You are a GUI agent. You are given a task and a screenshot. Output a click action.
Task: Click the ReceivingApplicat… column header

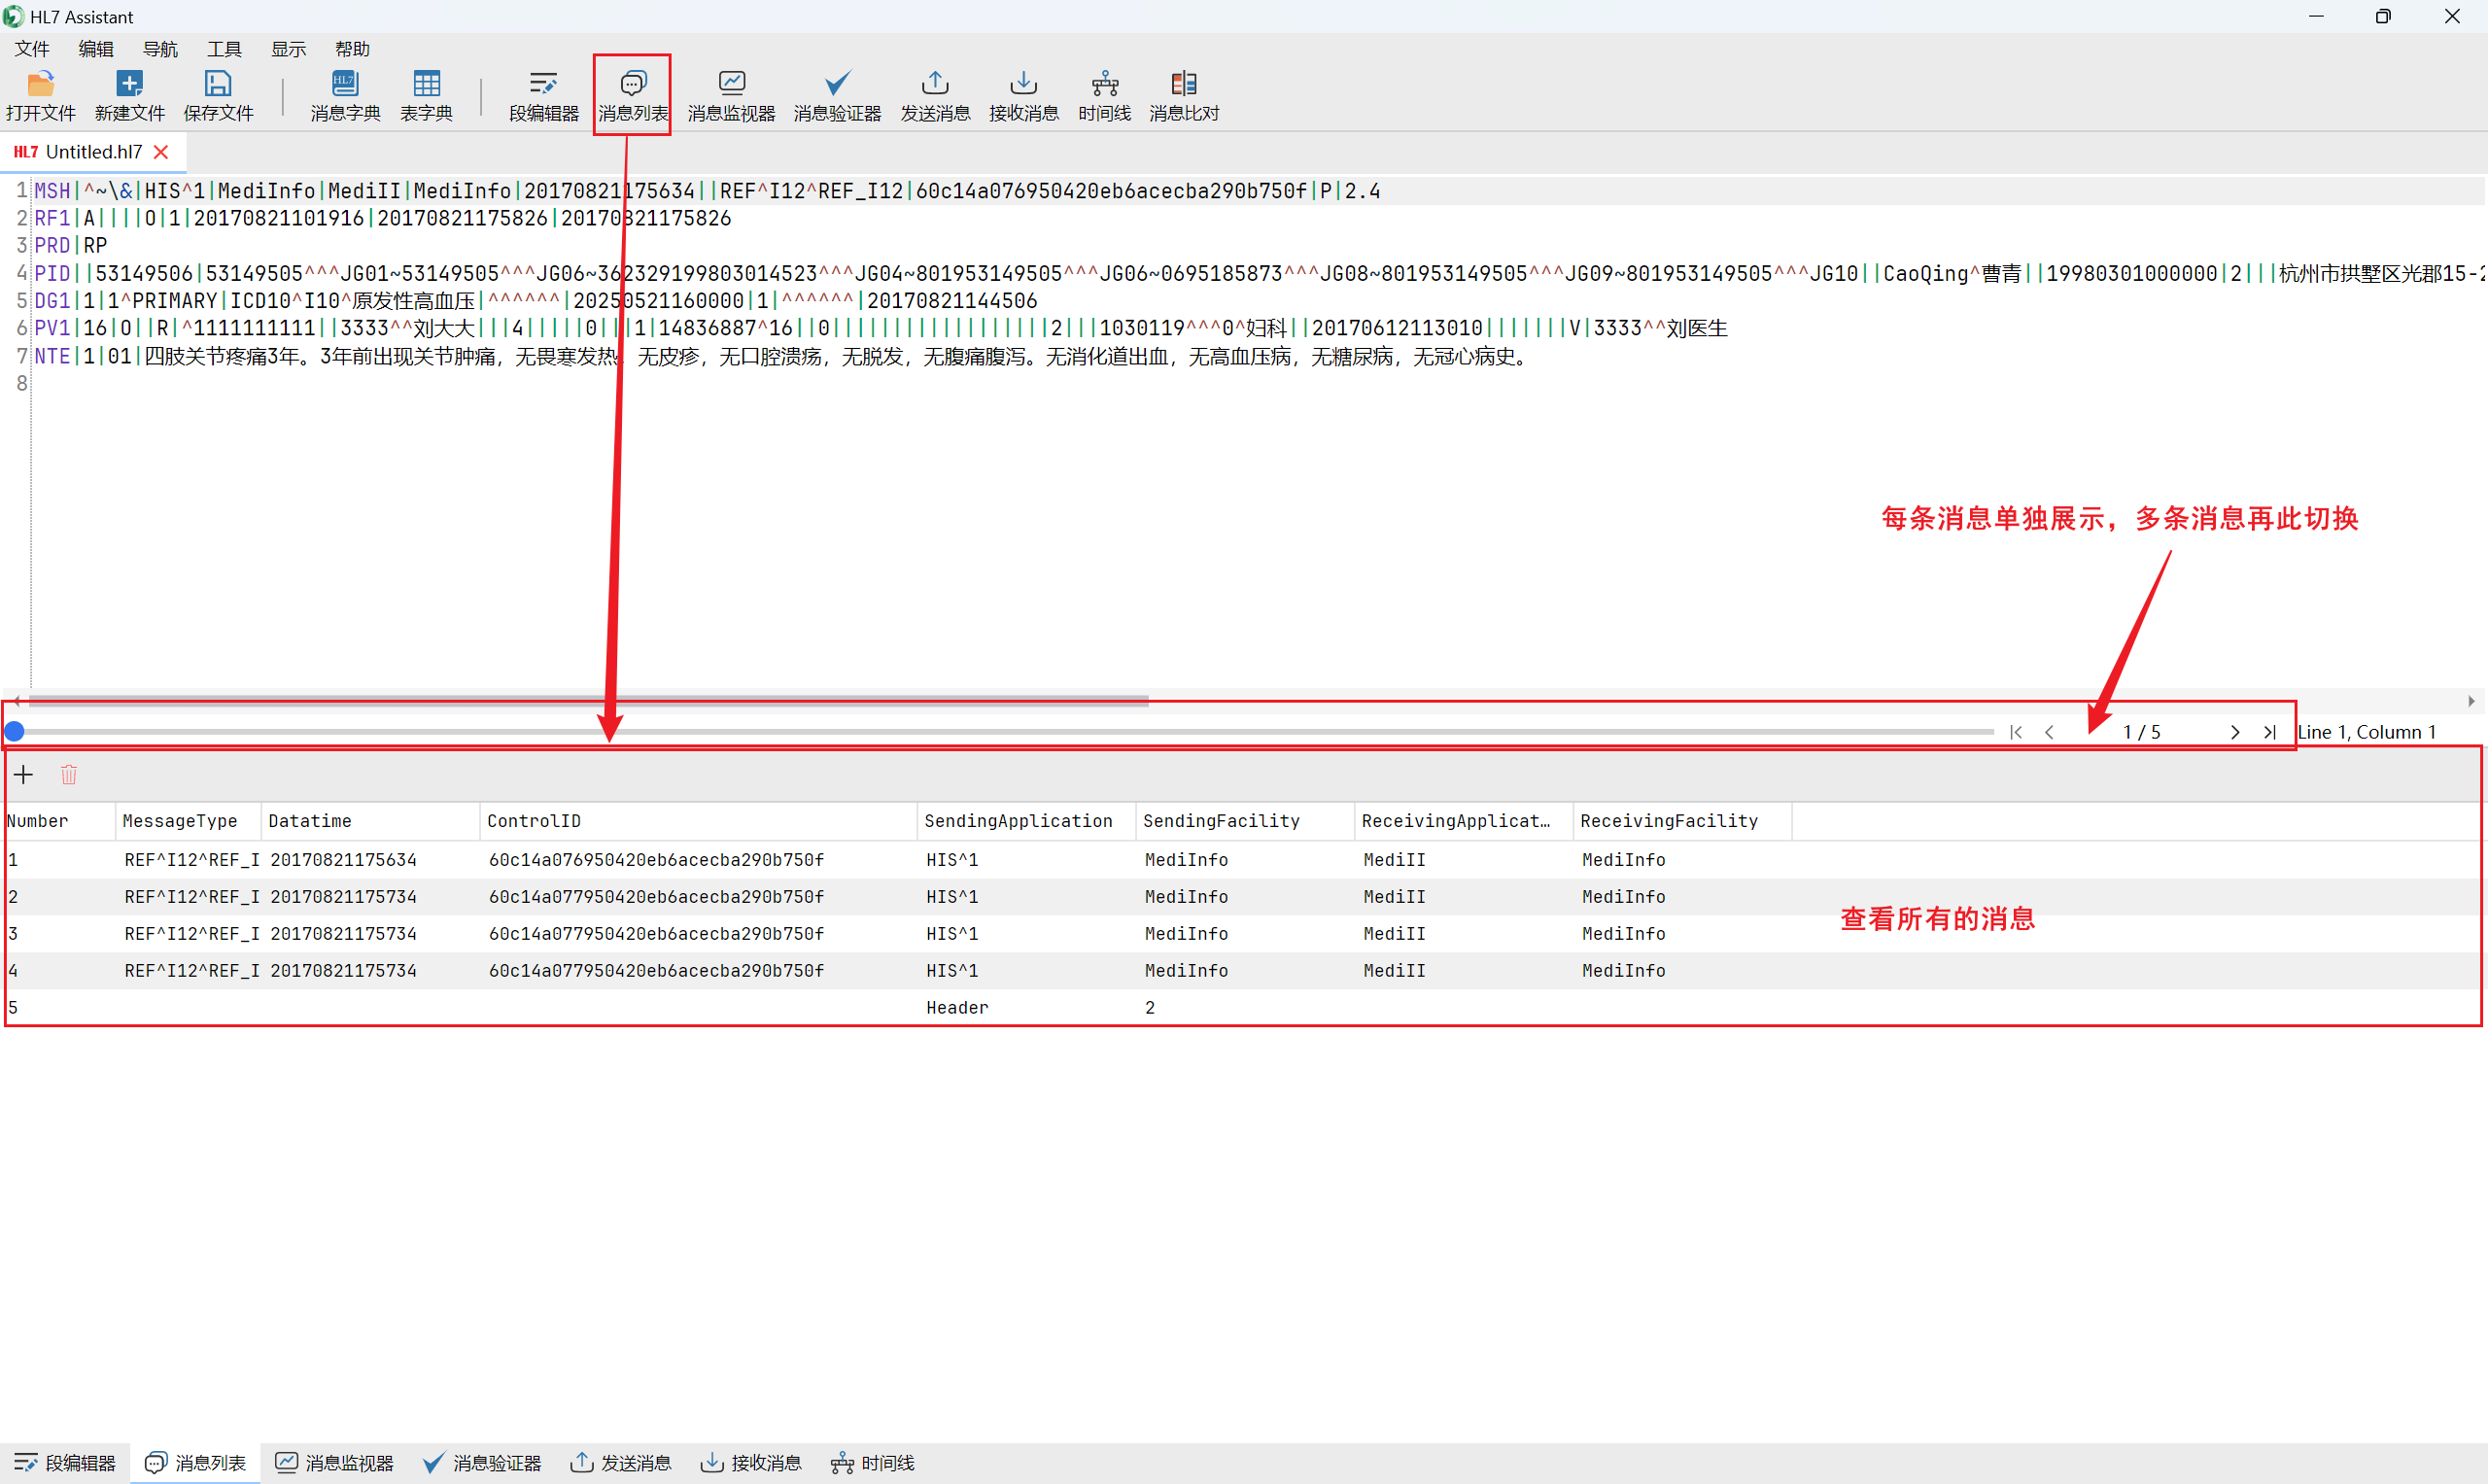coord(1464,821)
